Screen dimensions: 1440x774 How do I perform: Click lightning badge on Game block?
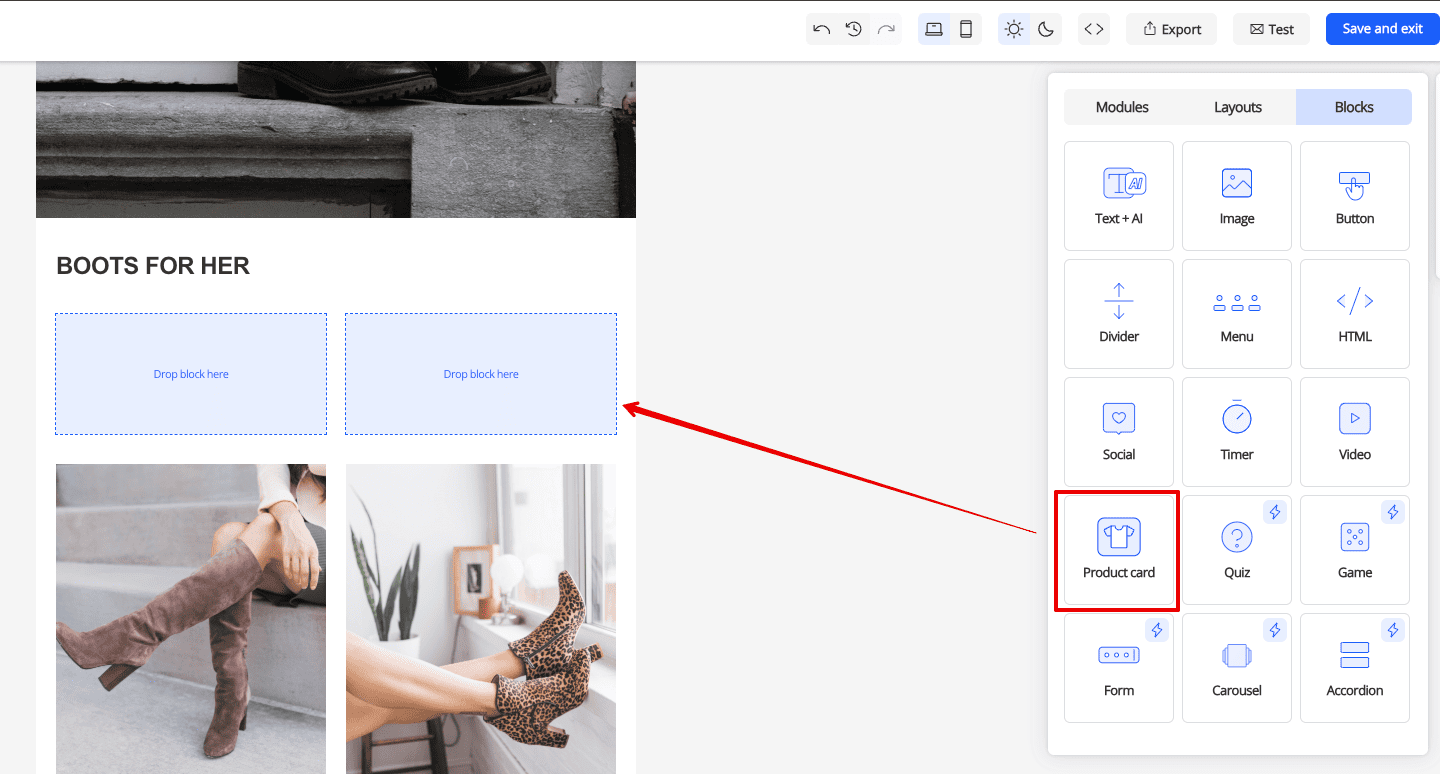(x=1393, y=512)
